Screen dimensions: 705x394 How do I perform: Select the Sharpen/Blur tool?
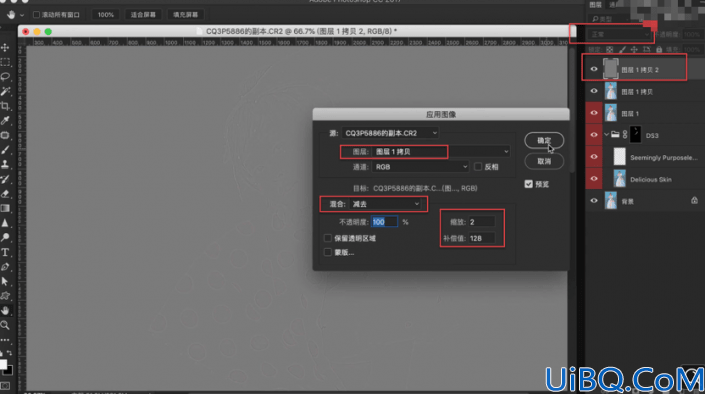(5, 223)
